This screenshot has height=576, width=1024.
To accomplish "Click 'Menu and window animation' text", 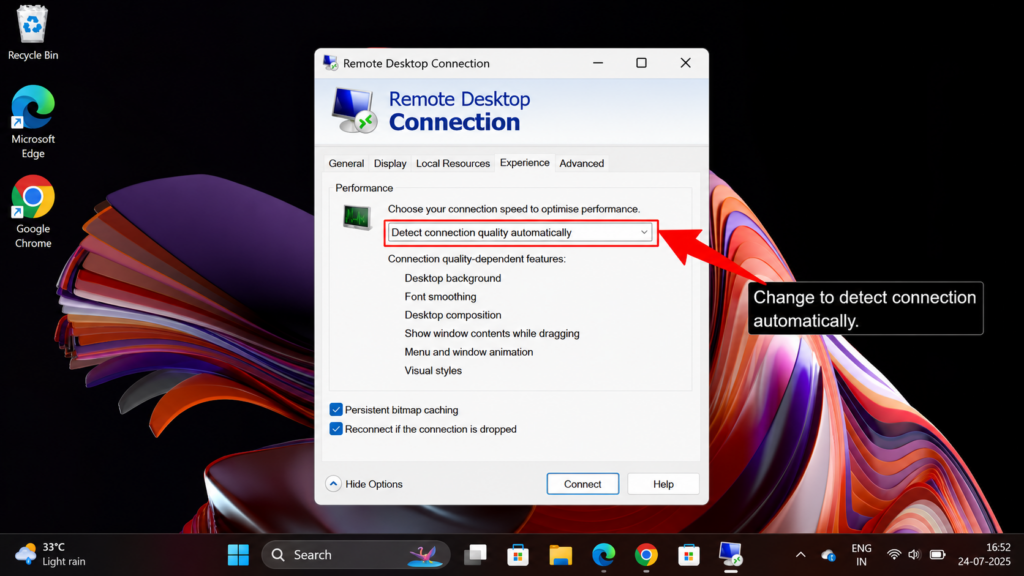I will 468,352.
